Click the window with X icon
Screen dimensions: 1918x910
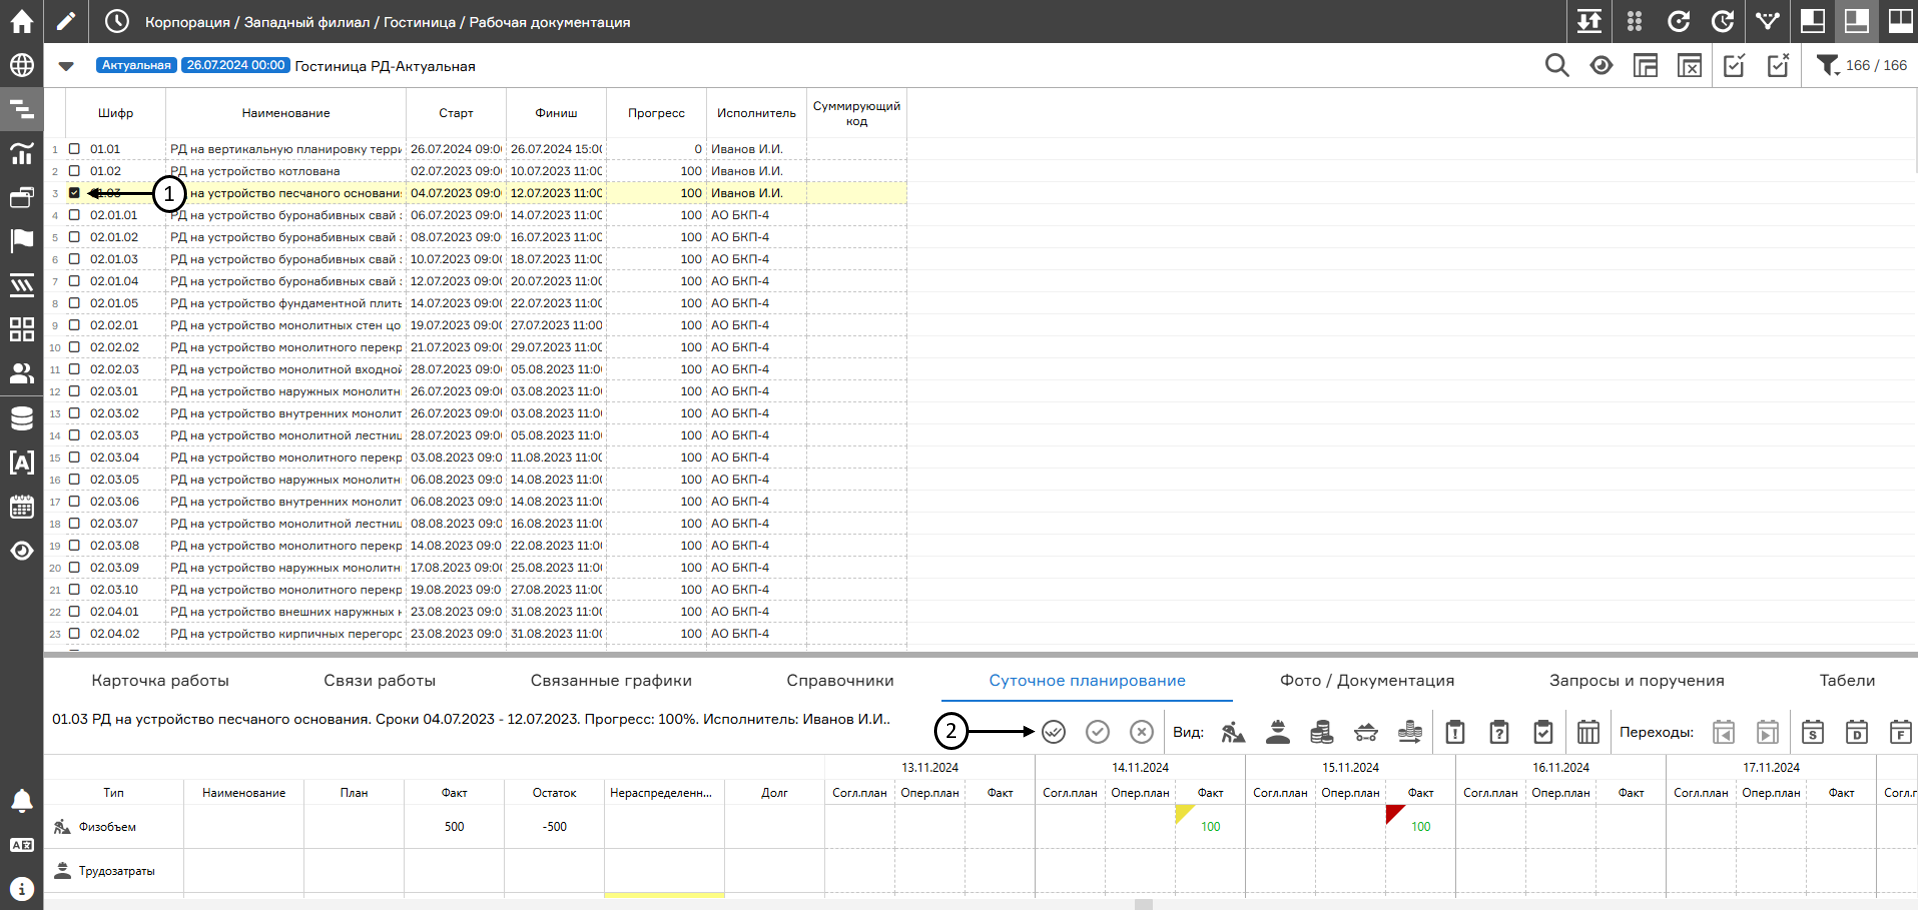pos(1689,66)
